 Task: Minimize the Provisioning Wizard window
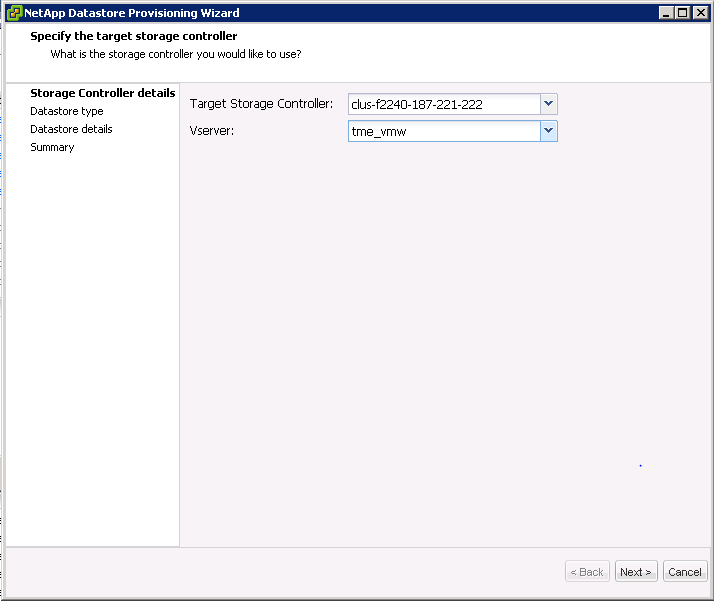(666, 13)
